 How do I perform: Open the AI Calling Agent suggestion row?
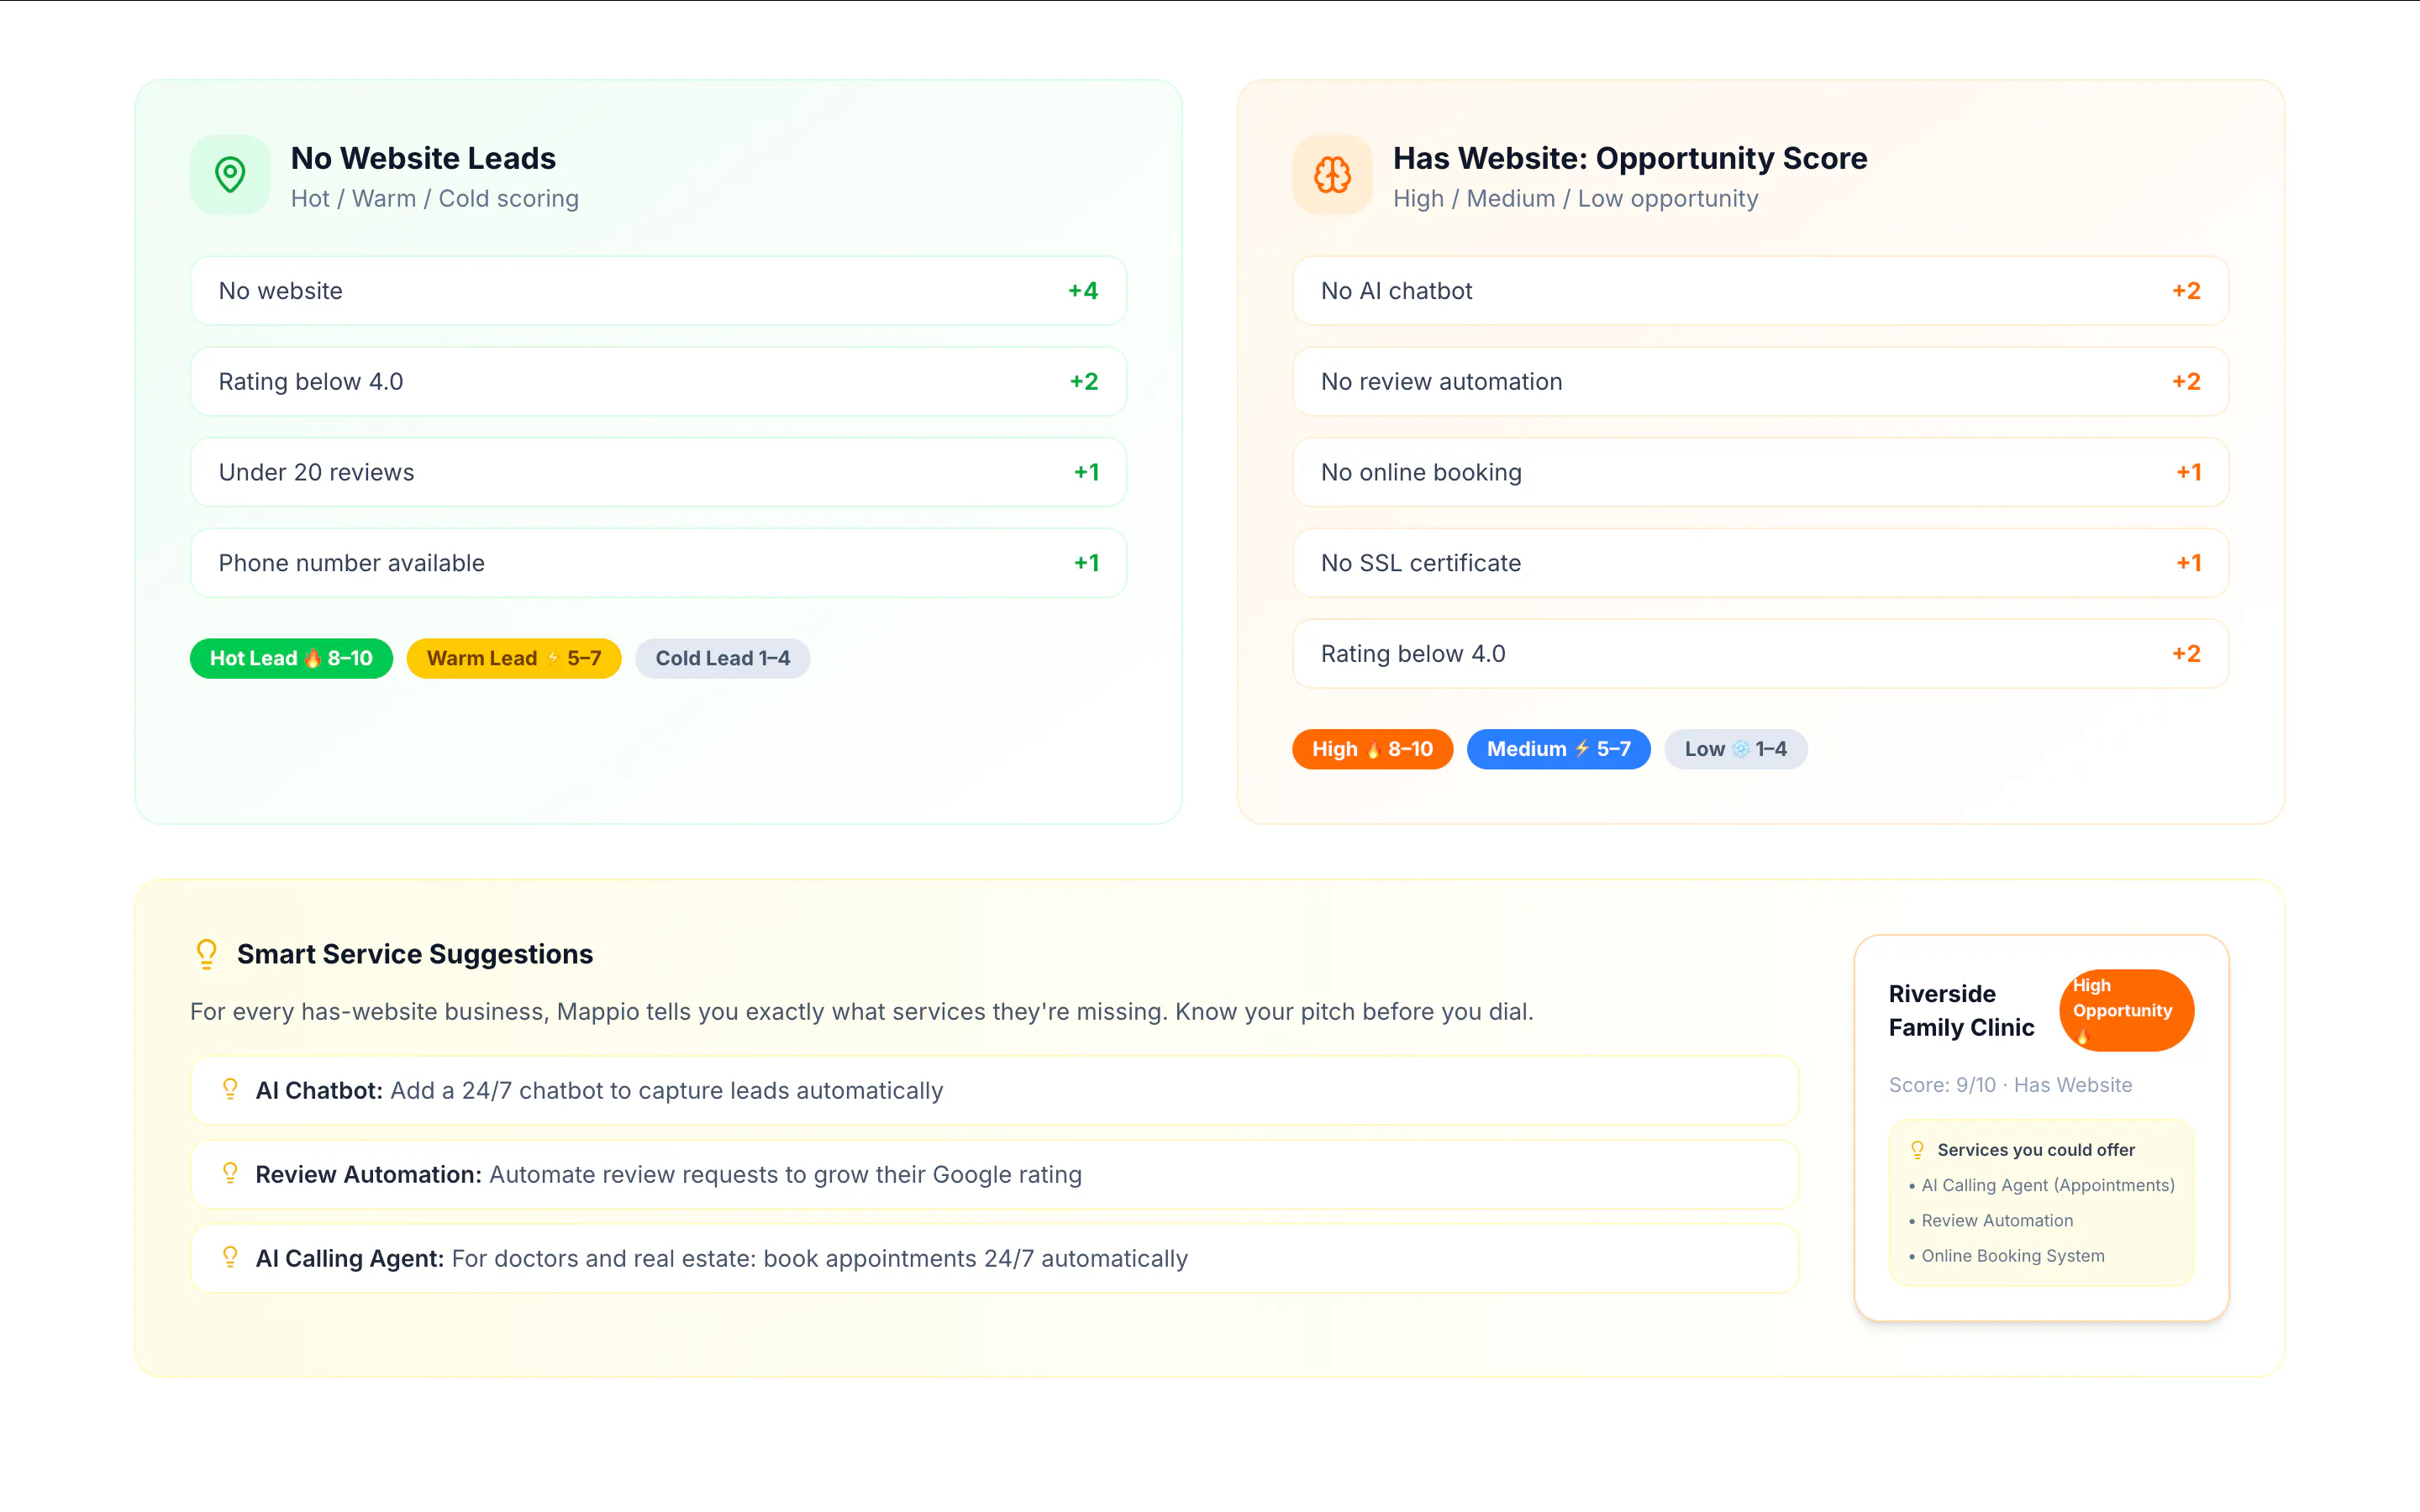[994, 1258]
